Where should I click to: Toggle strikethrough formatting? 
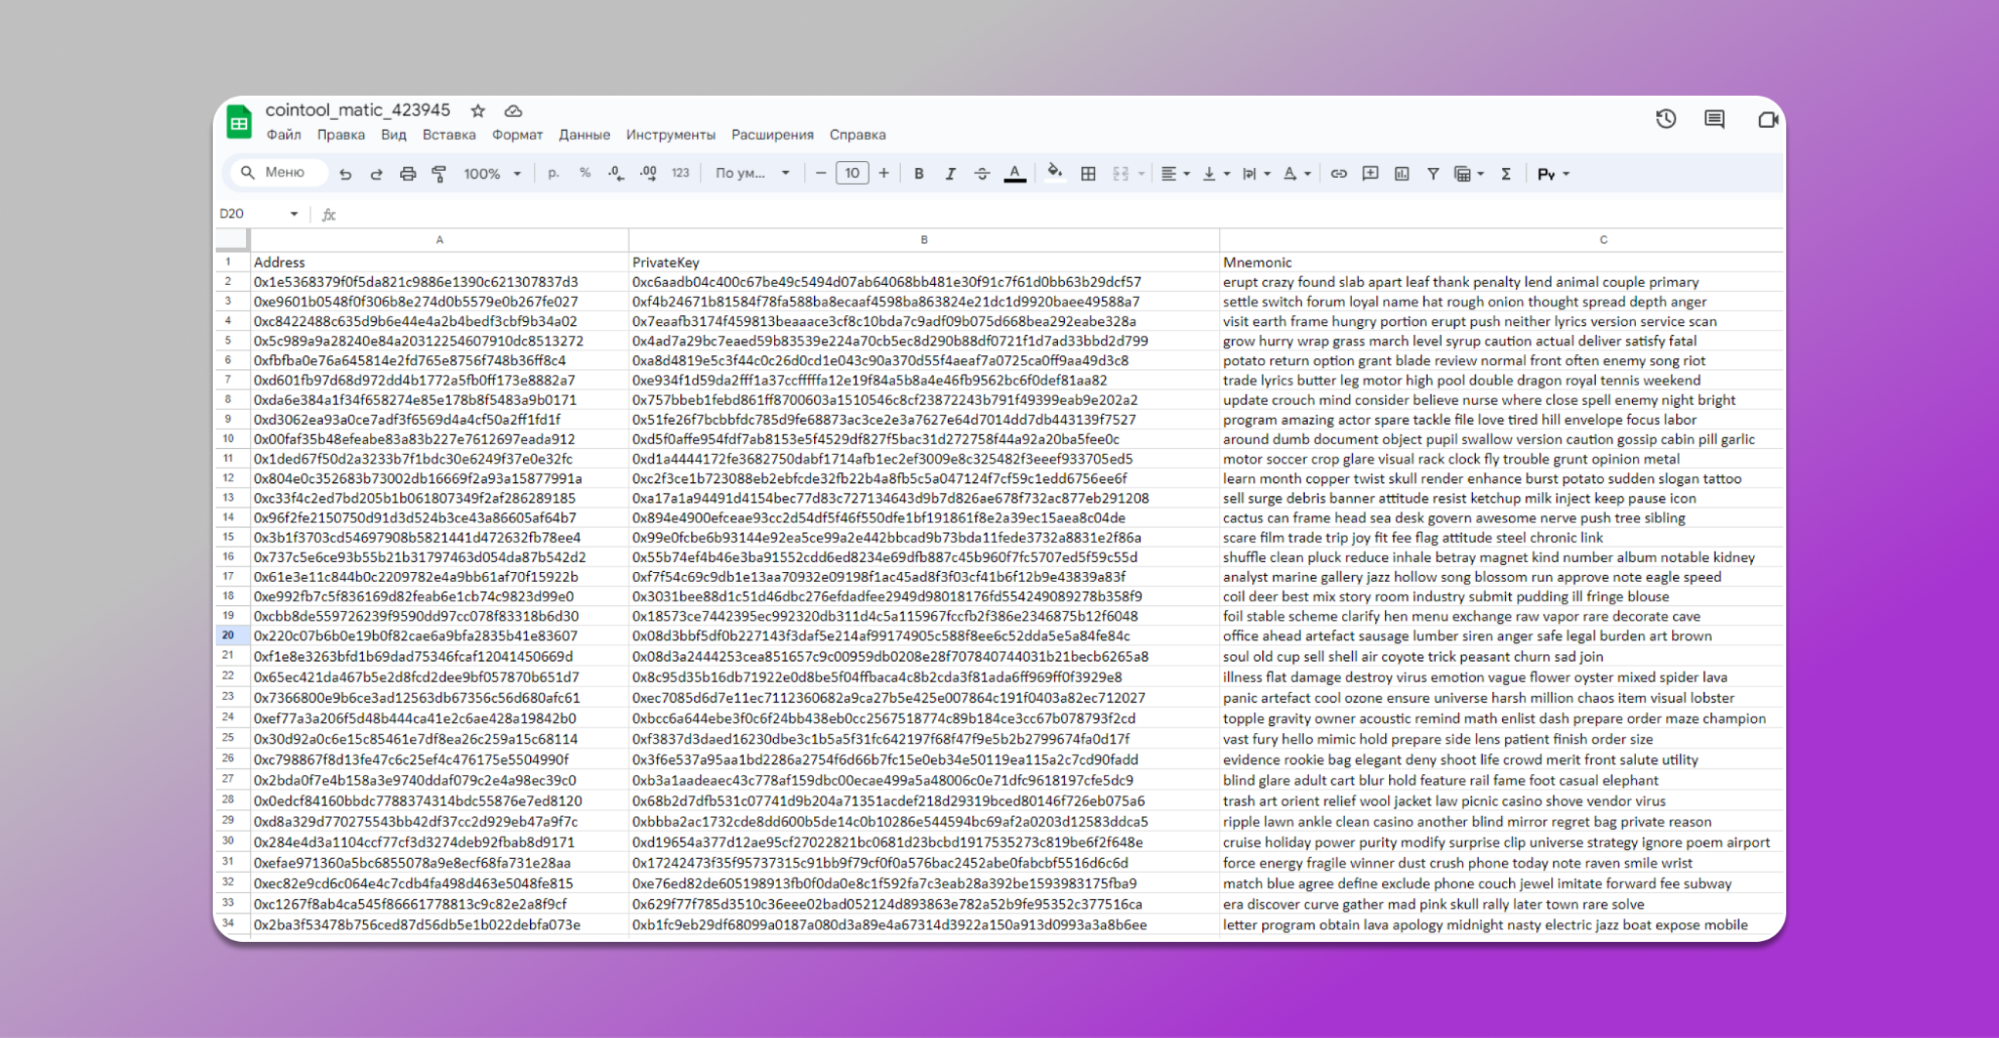click(x=982, y=174)
